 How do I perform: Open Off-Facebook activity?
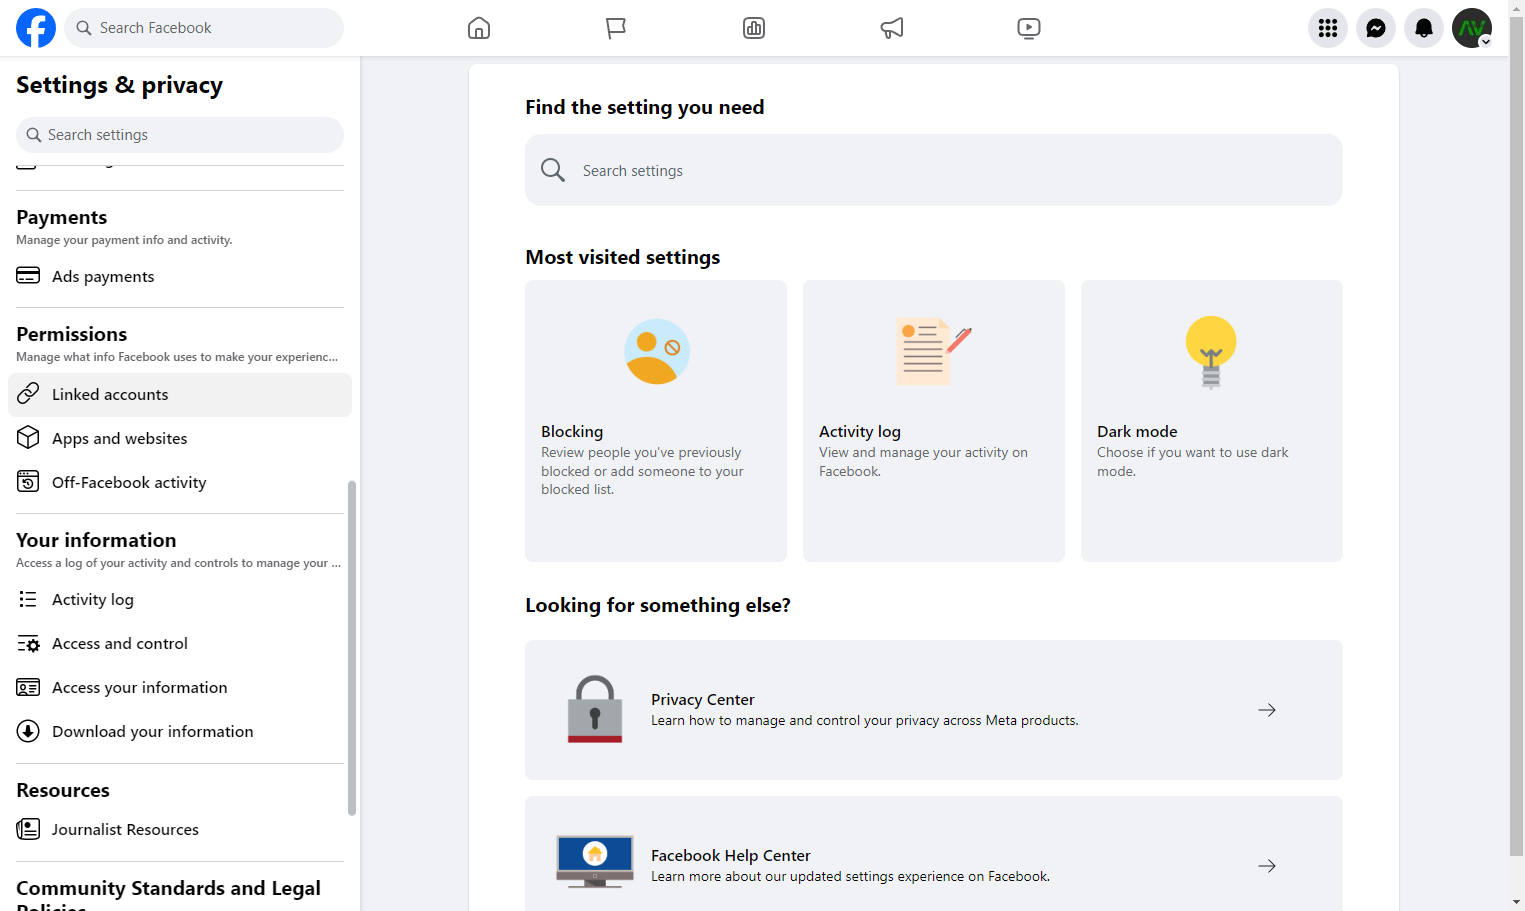pyautogui.click(x=180, y=483)
